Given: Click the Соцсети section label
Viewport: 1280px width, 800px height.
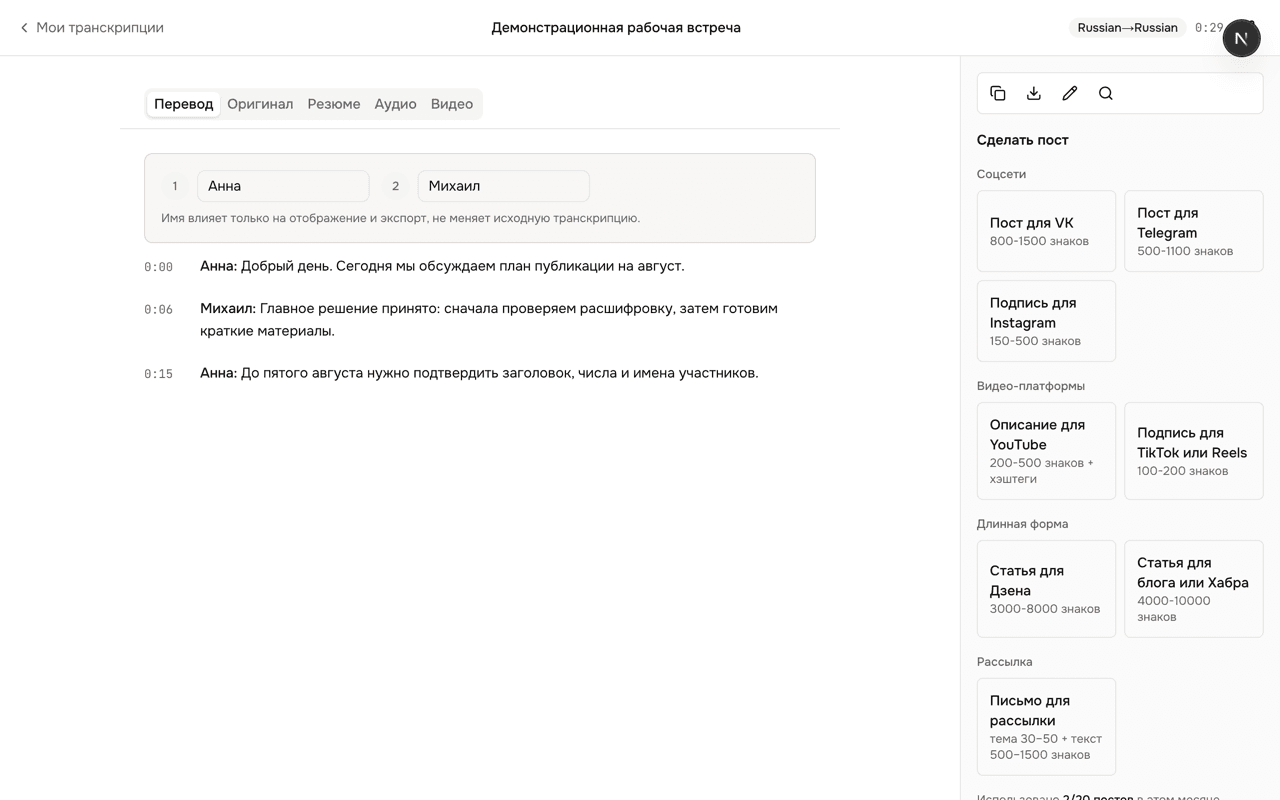Looking at the screenshot, I should click(1001, 174).
